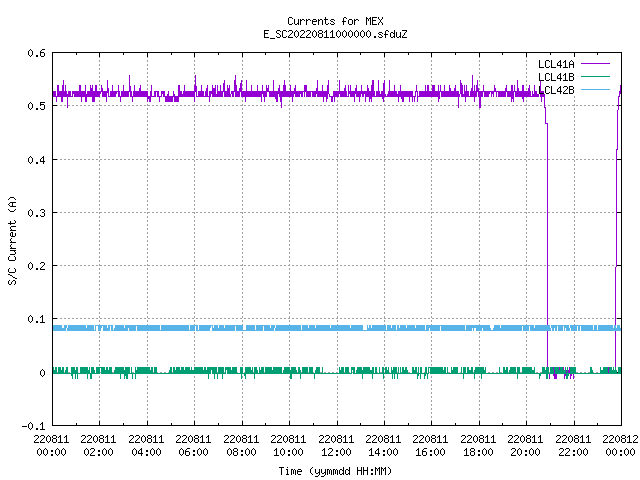The height and width of the screenshot is (480, 640).
Task: Click the x-axis tick 220811 12:00
Action: pos(336,445)
